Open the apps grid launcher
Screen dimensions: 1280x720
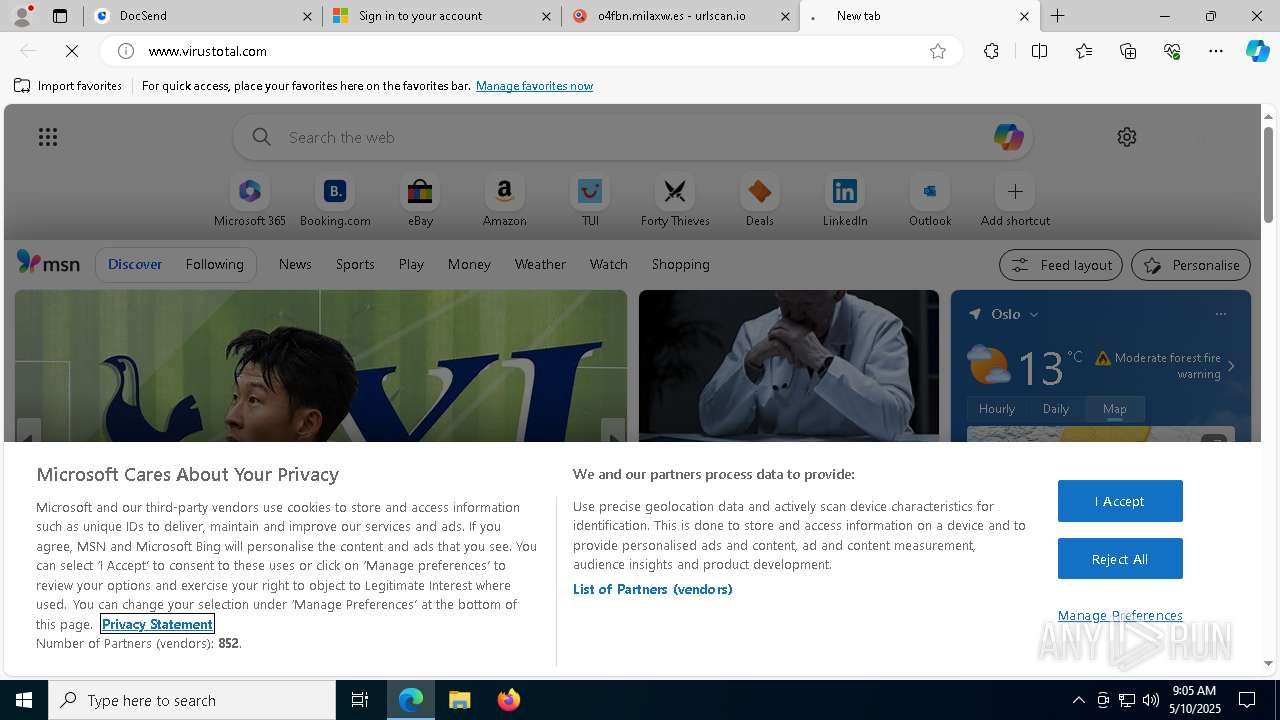coord(47,137)
